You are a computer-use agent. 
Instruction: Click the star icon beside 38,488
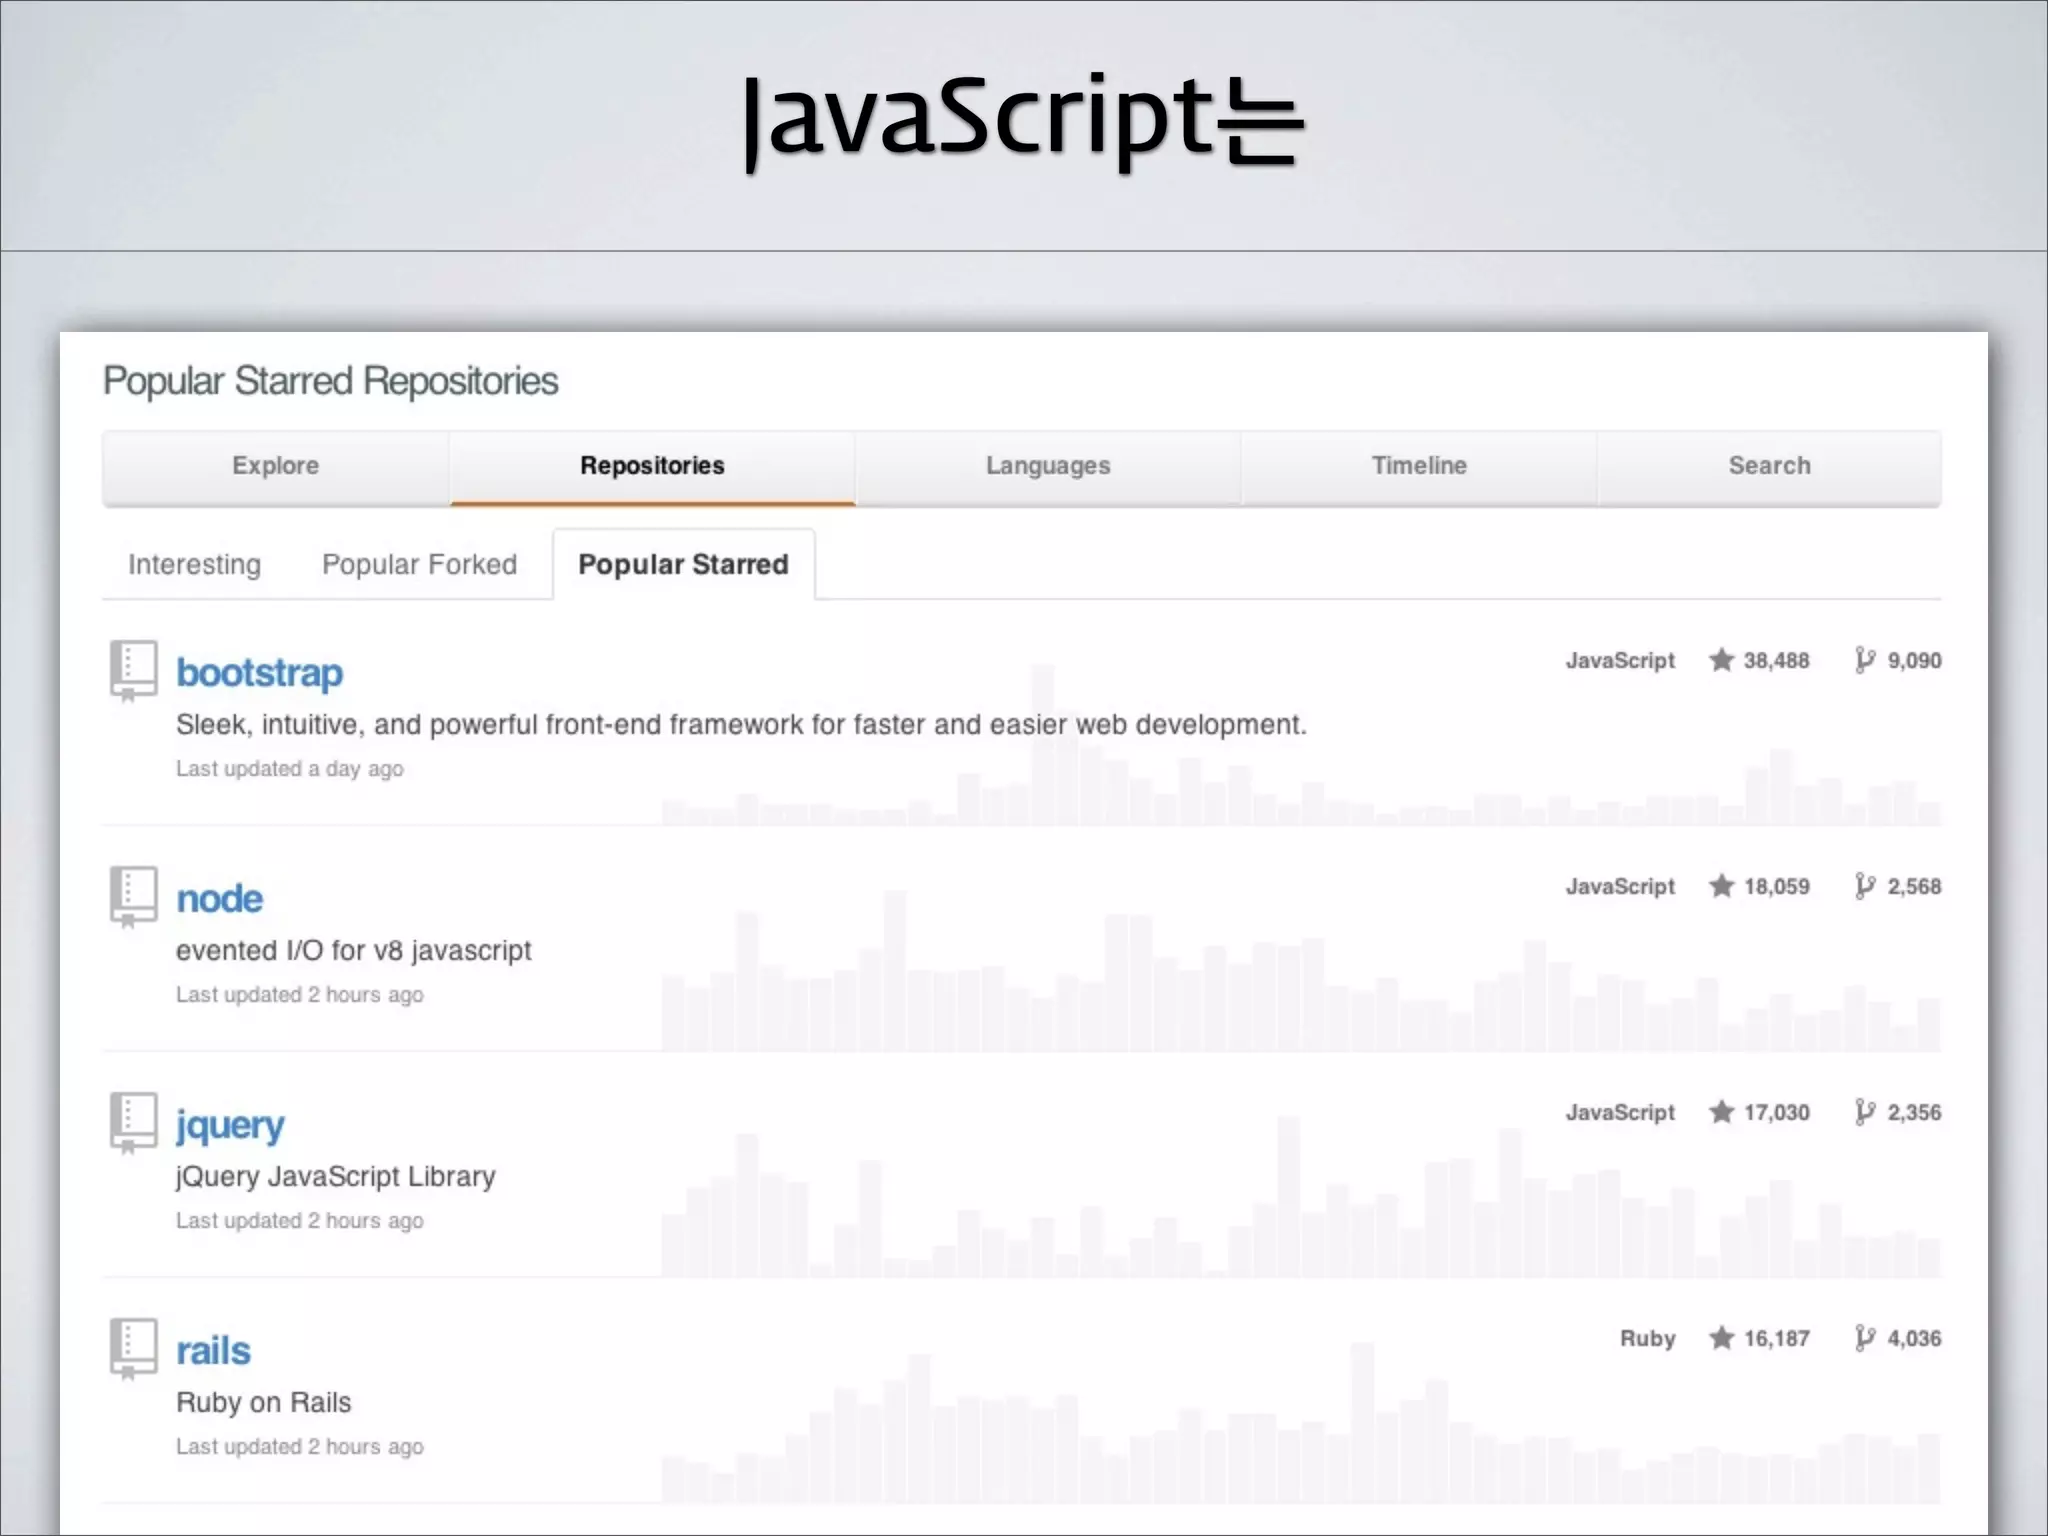pyautogui.click(x=1721, y=660)
